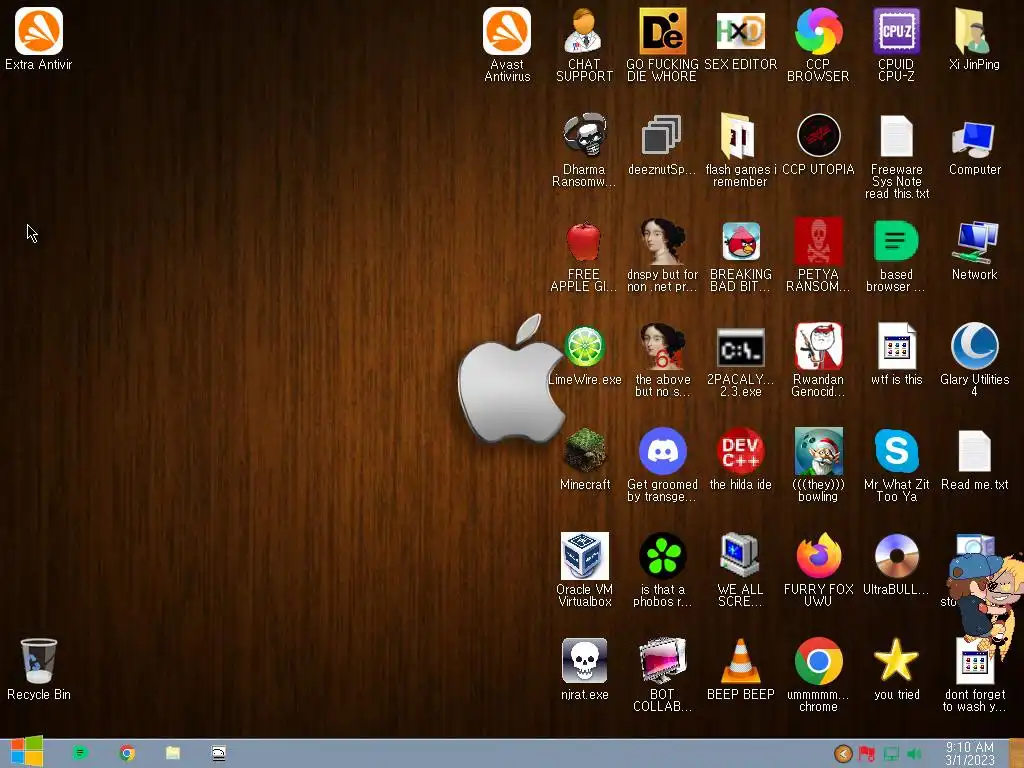Click the taskbar clock showing 9:10 AM

pos(970,754)
